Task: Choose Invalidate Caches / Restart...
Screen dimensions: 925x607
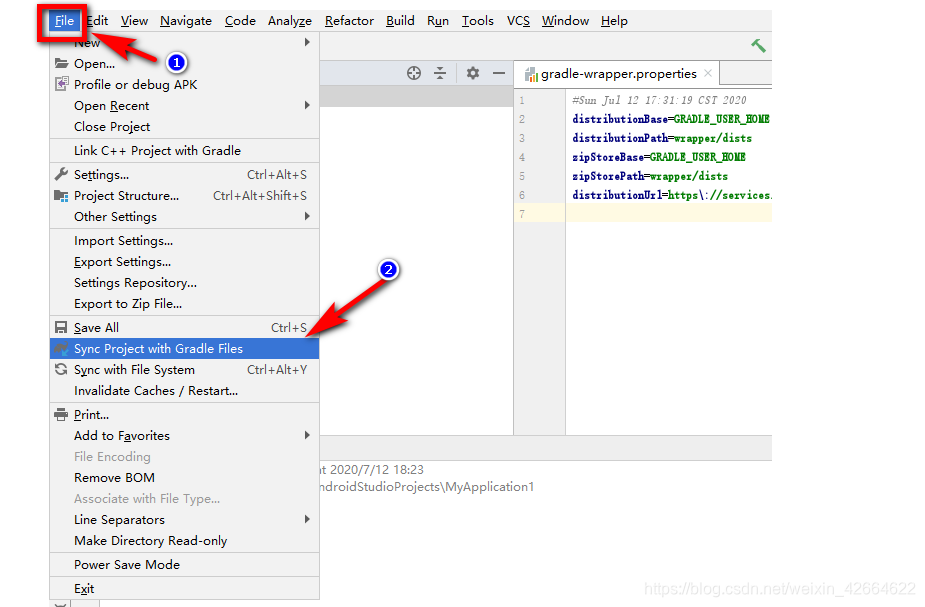Action: 185,391
